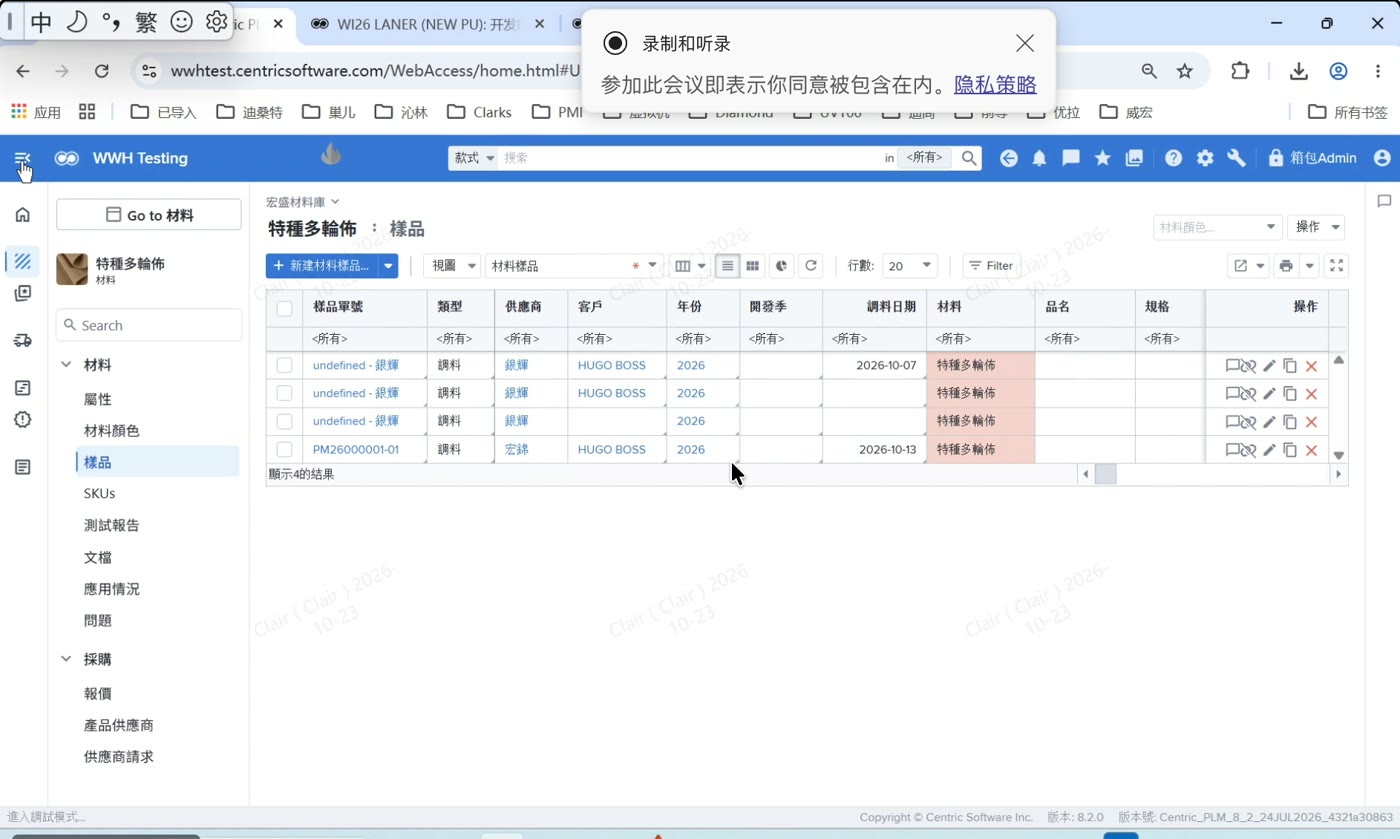This screenshot has height=839, width=1400.
Task: Open the help question mark icon
Action: pyautogui.click(x=1173, y=158)
